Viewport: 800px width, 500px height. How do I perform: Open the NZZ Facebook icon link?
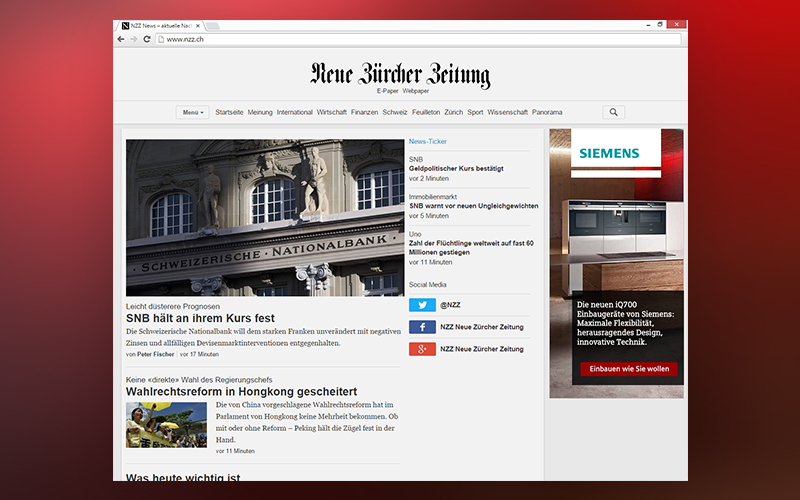point(422,327)
